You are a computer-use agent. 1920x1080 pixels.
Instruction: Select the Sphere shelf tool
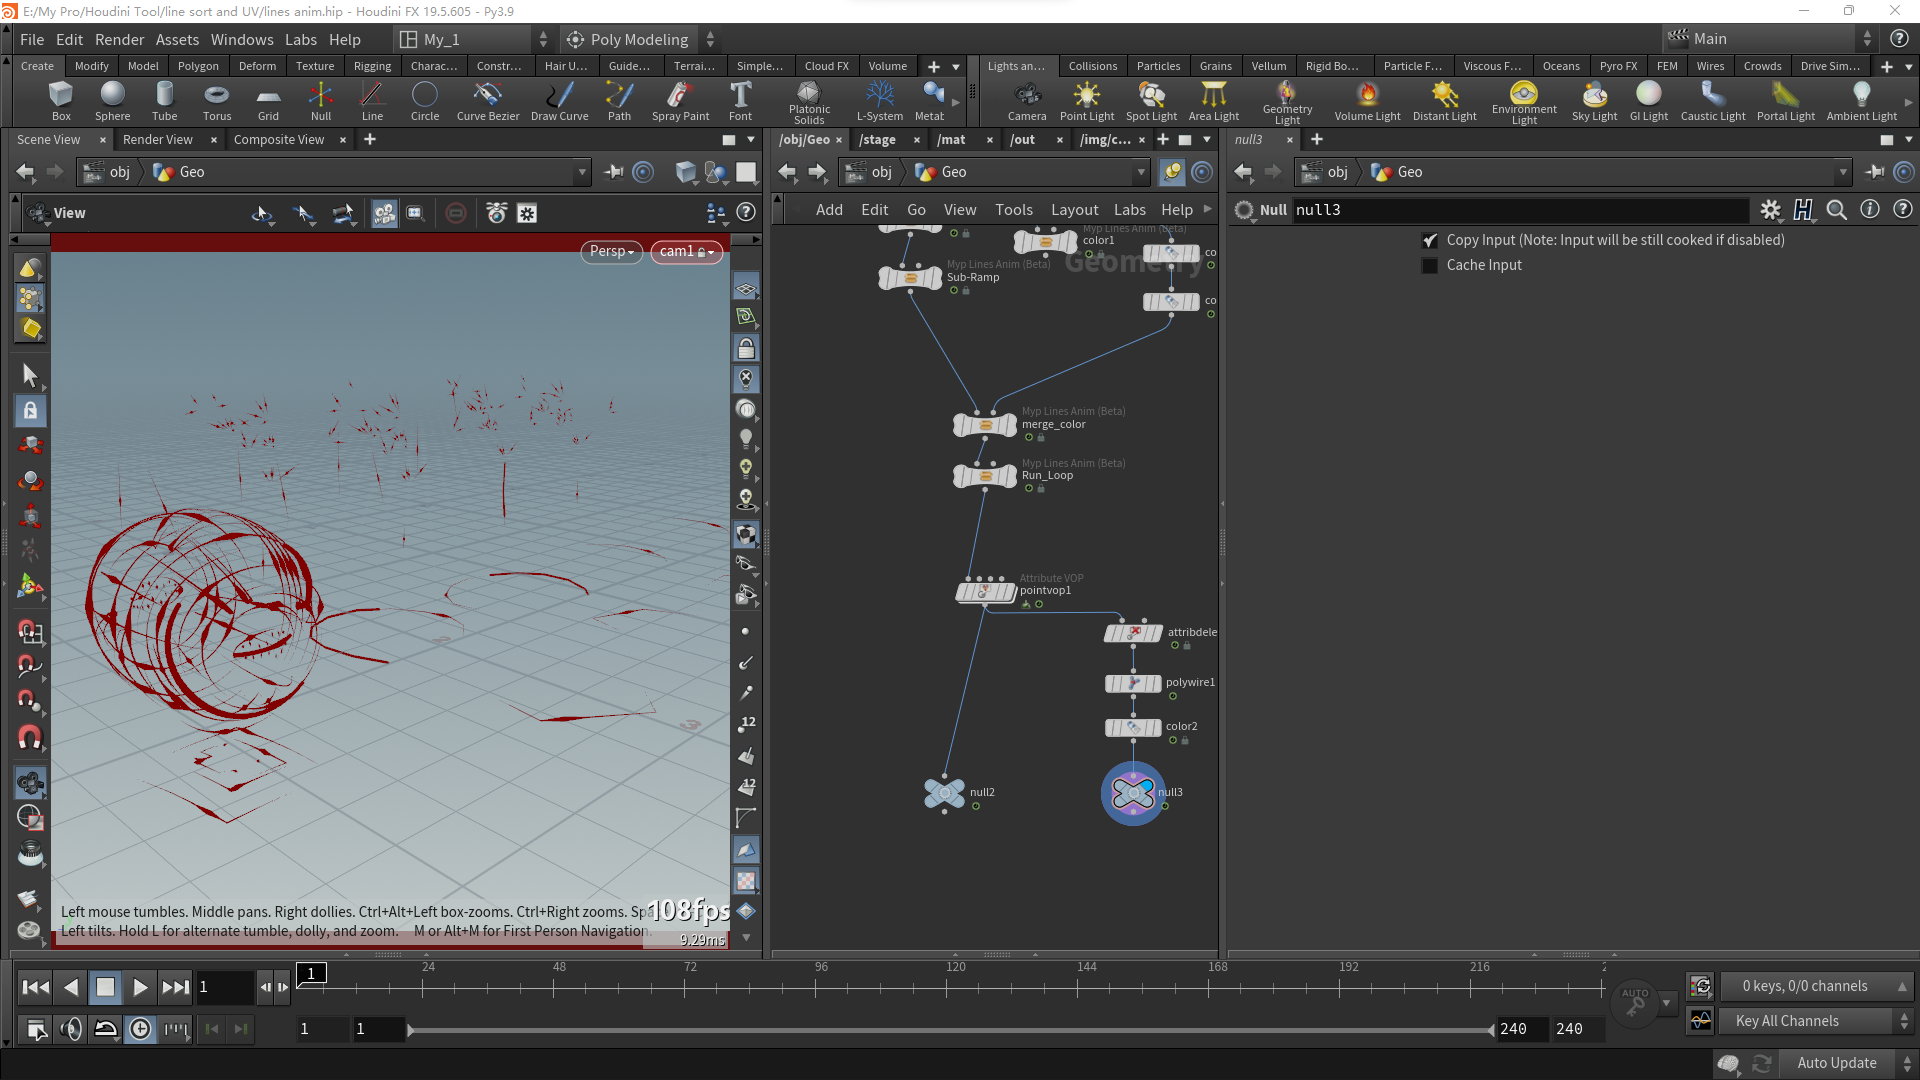coord(112,101)
